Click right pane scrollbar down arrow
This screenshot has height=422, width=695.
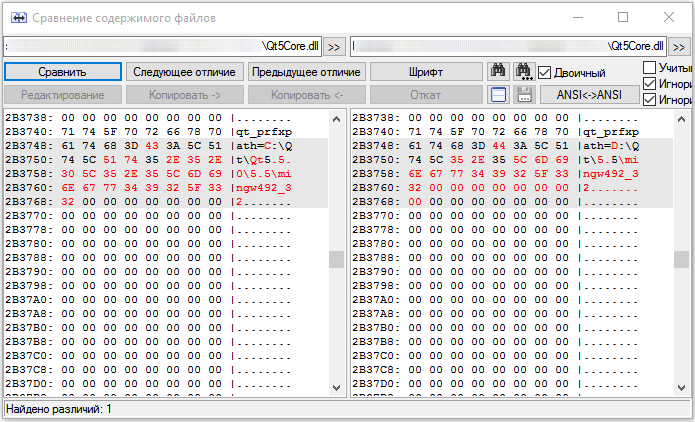click(x=681, y=387)
